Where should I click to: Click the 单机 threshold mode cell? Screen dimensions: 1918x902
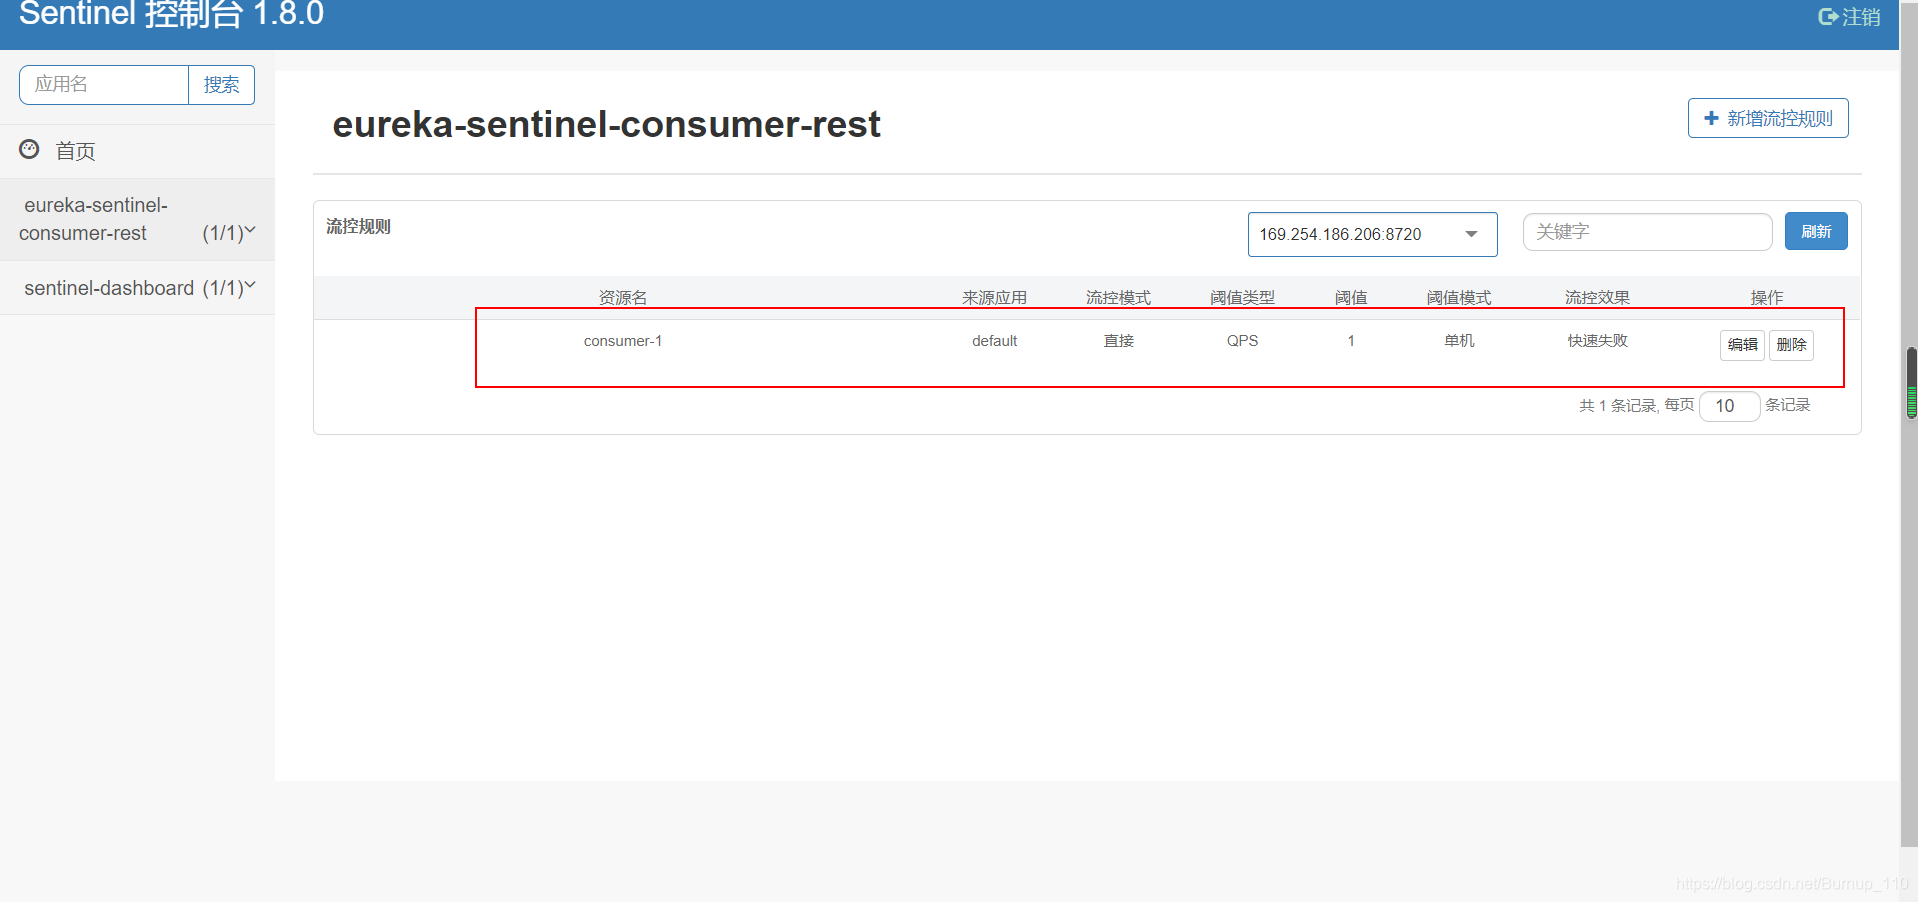1459,341
